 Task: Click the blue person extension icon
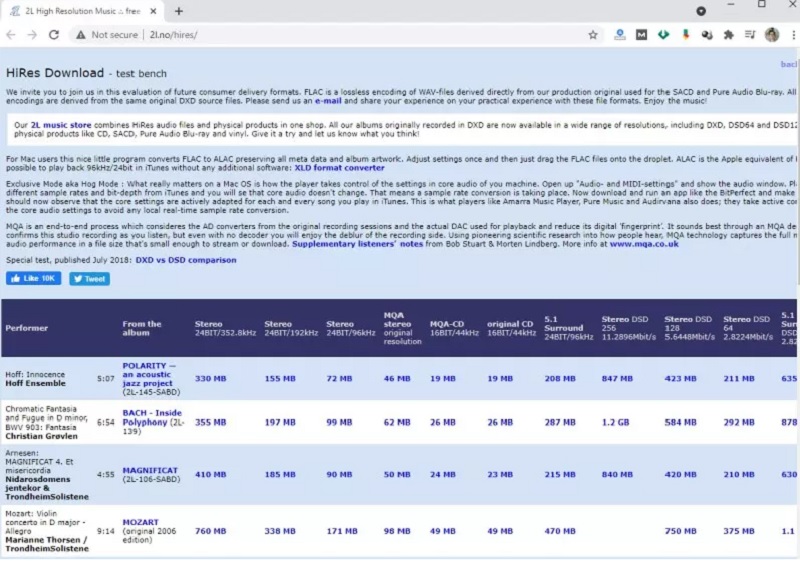620,35
